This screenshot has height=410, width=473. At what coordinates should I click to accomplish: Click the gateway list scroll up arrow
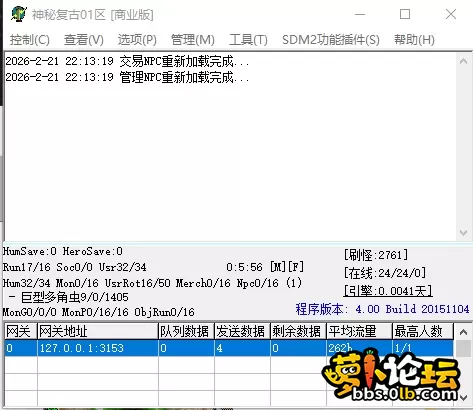point(463,332)
